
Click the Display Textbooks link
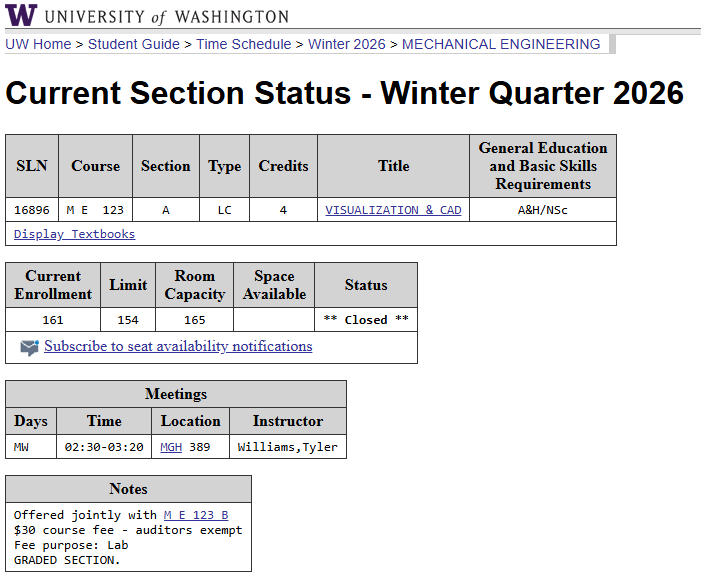[74, 234]
